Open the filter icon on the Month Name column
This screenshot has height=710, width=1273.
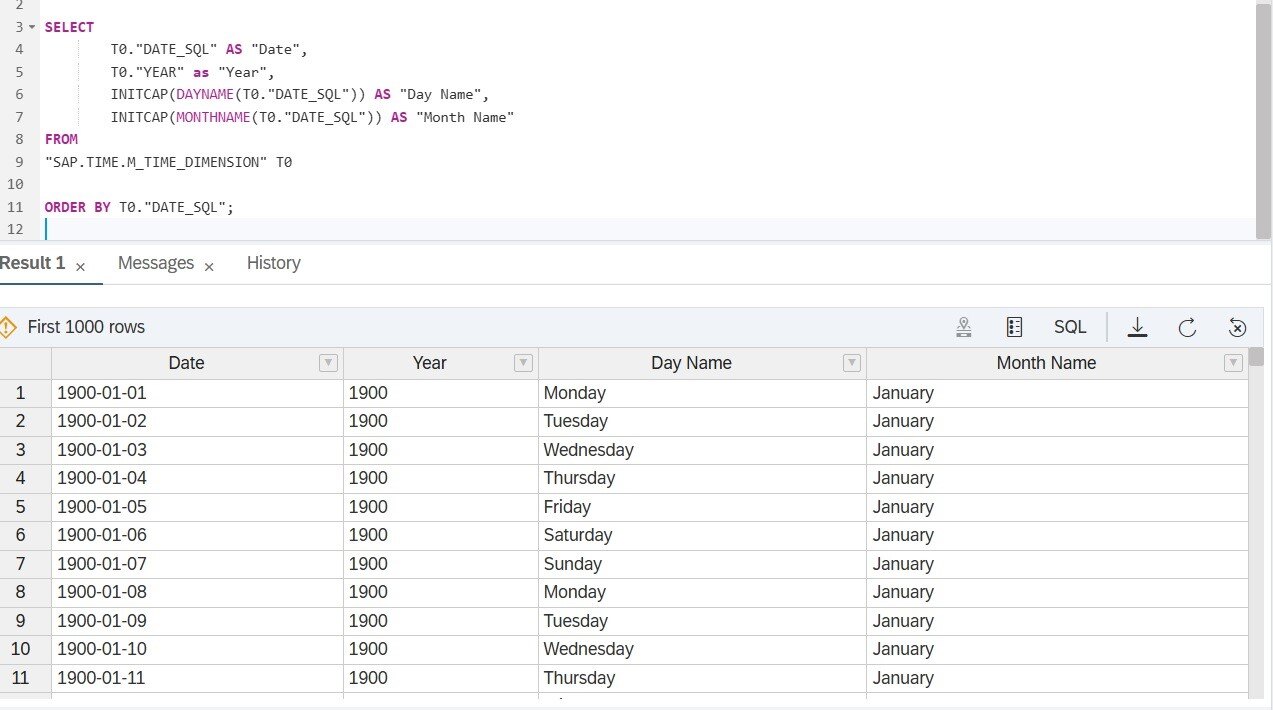(1233, 363)
